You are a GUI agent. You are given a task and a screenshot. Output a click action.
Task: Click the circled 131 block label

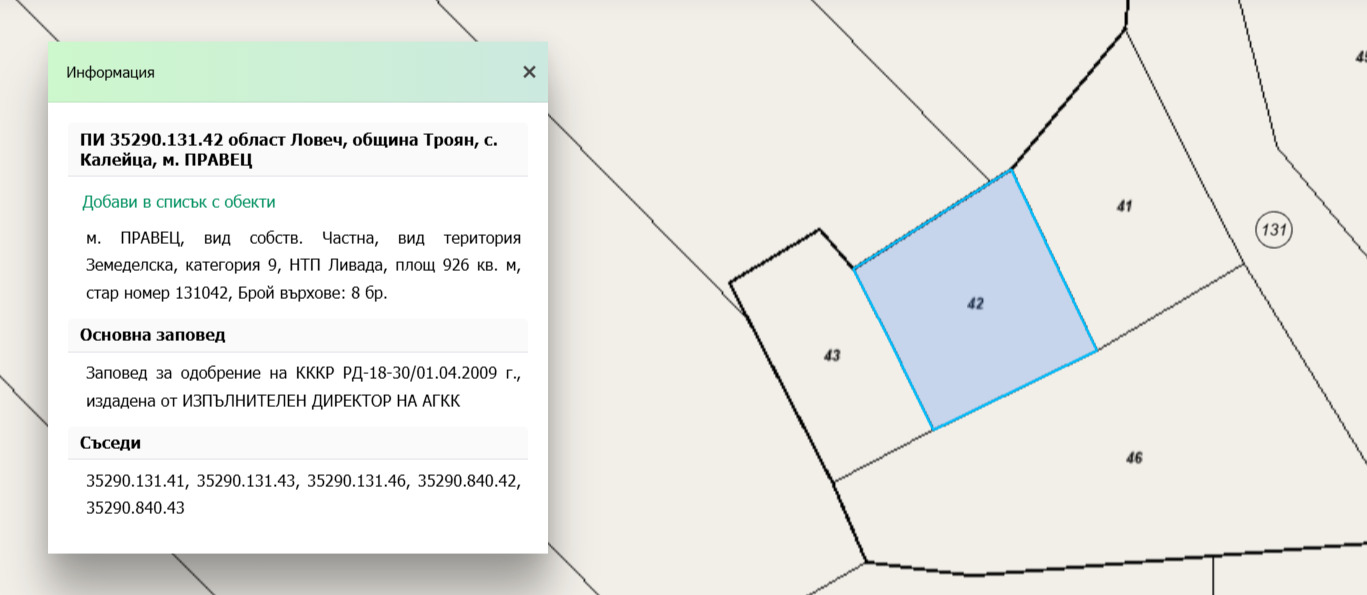point(1273,231)
